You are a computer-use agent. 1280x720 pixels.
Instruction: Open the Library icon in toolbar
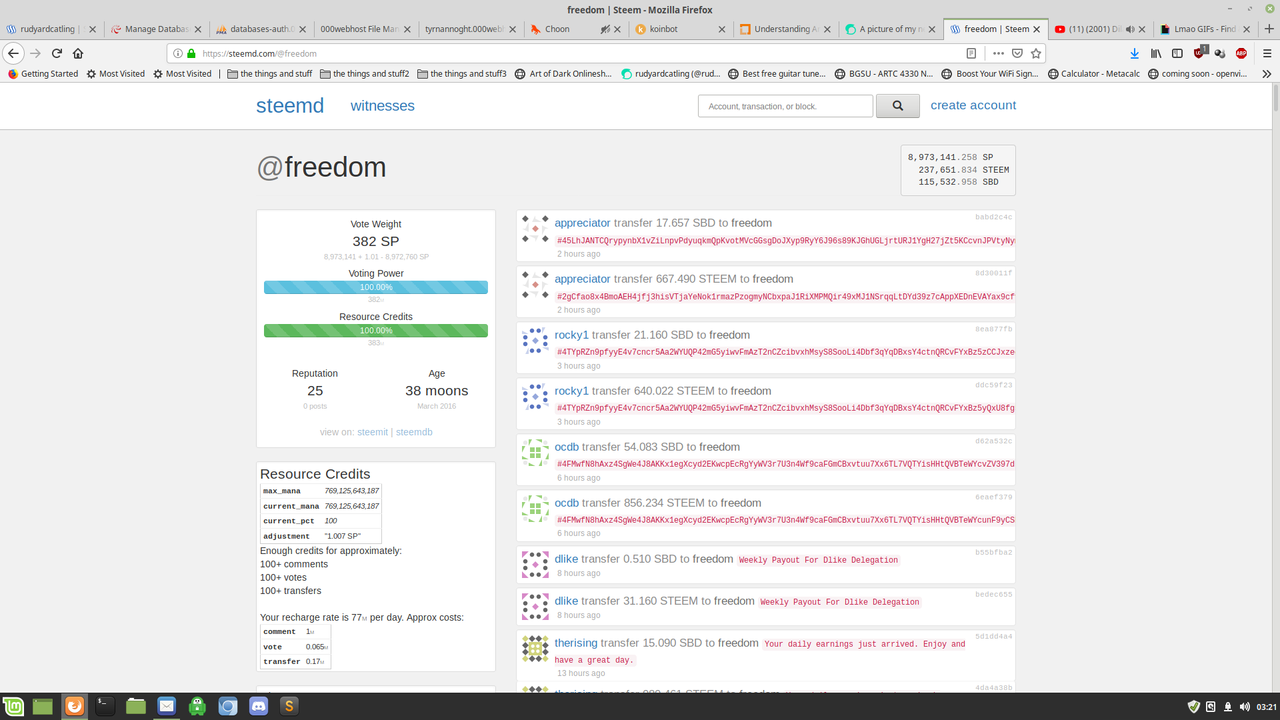click(1156, 53)
